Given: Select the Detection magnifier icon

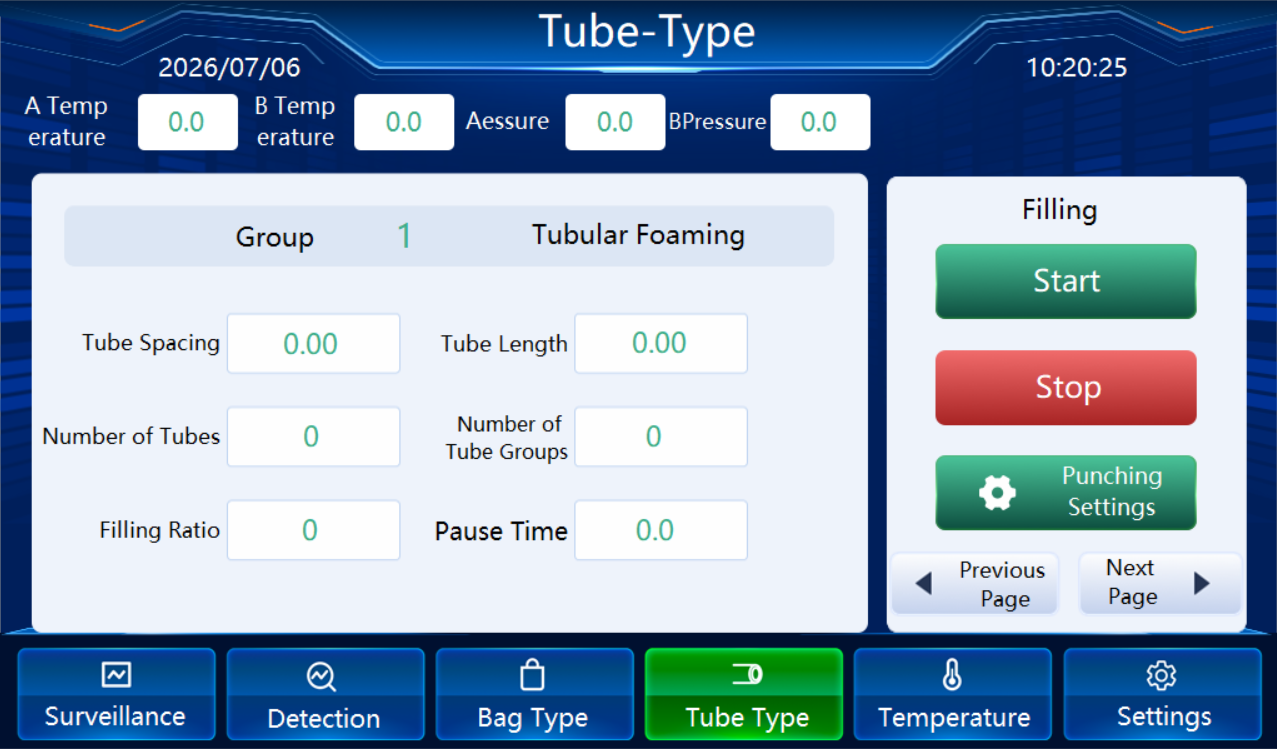Looking at the screenshot, I should pyautogui.click(x=321, y=678).
